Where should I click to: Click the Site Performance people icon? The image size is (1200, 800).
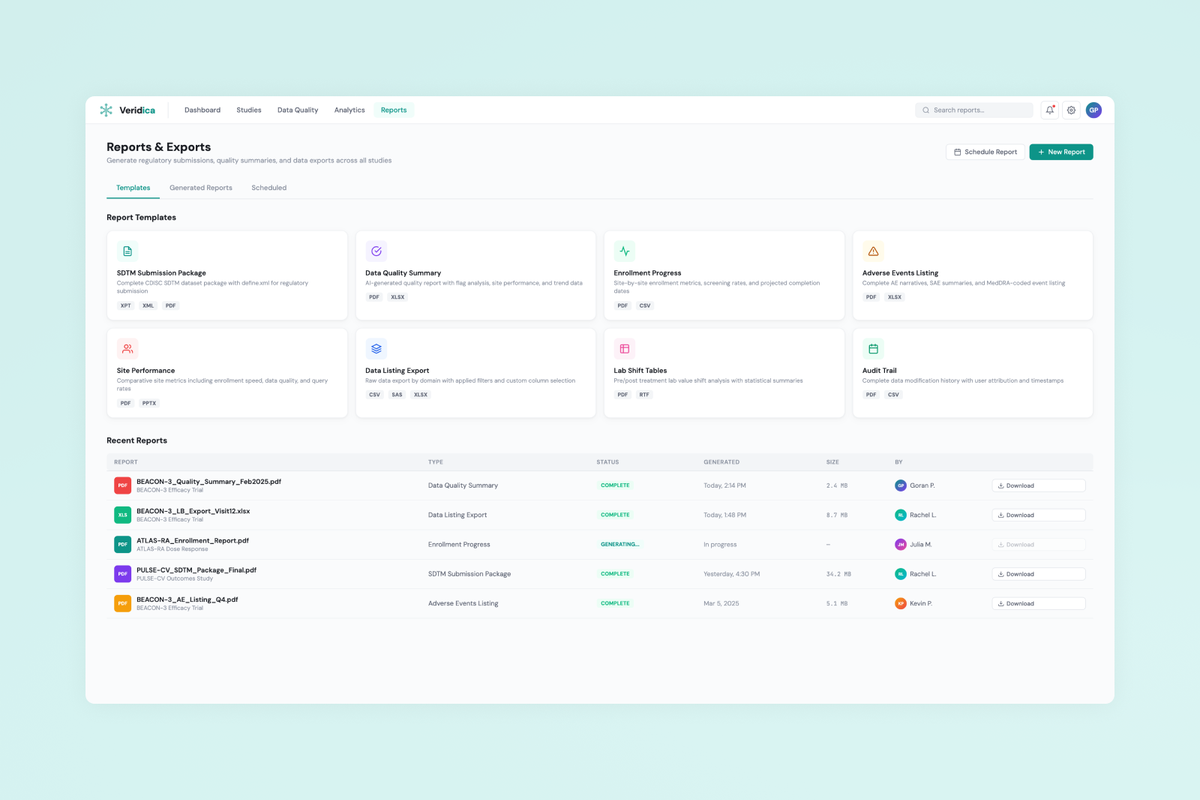pos(127,349)
